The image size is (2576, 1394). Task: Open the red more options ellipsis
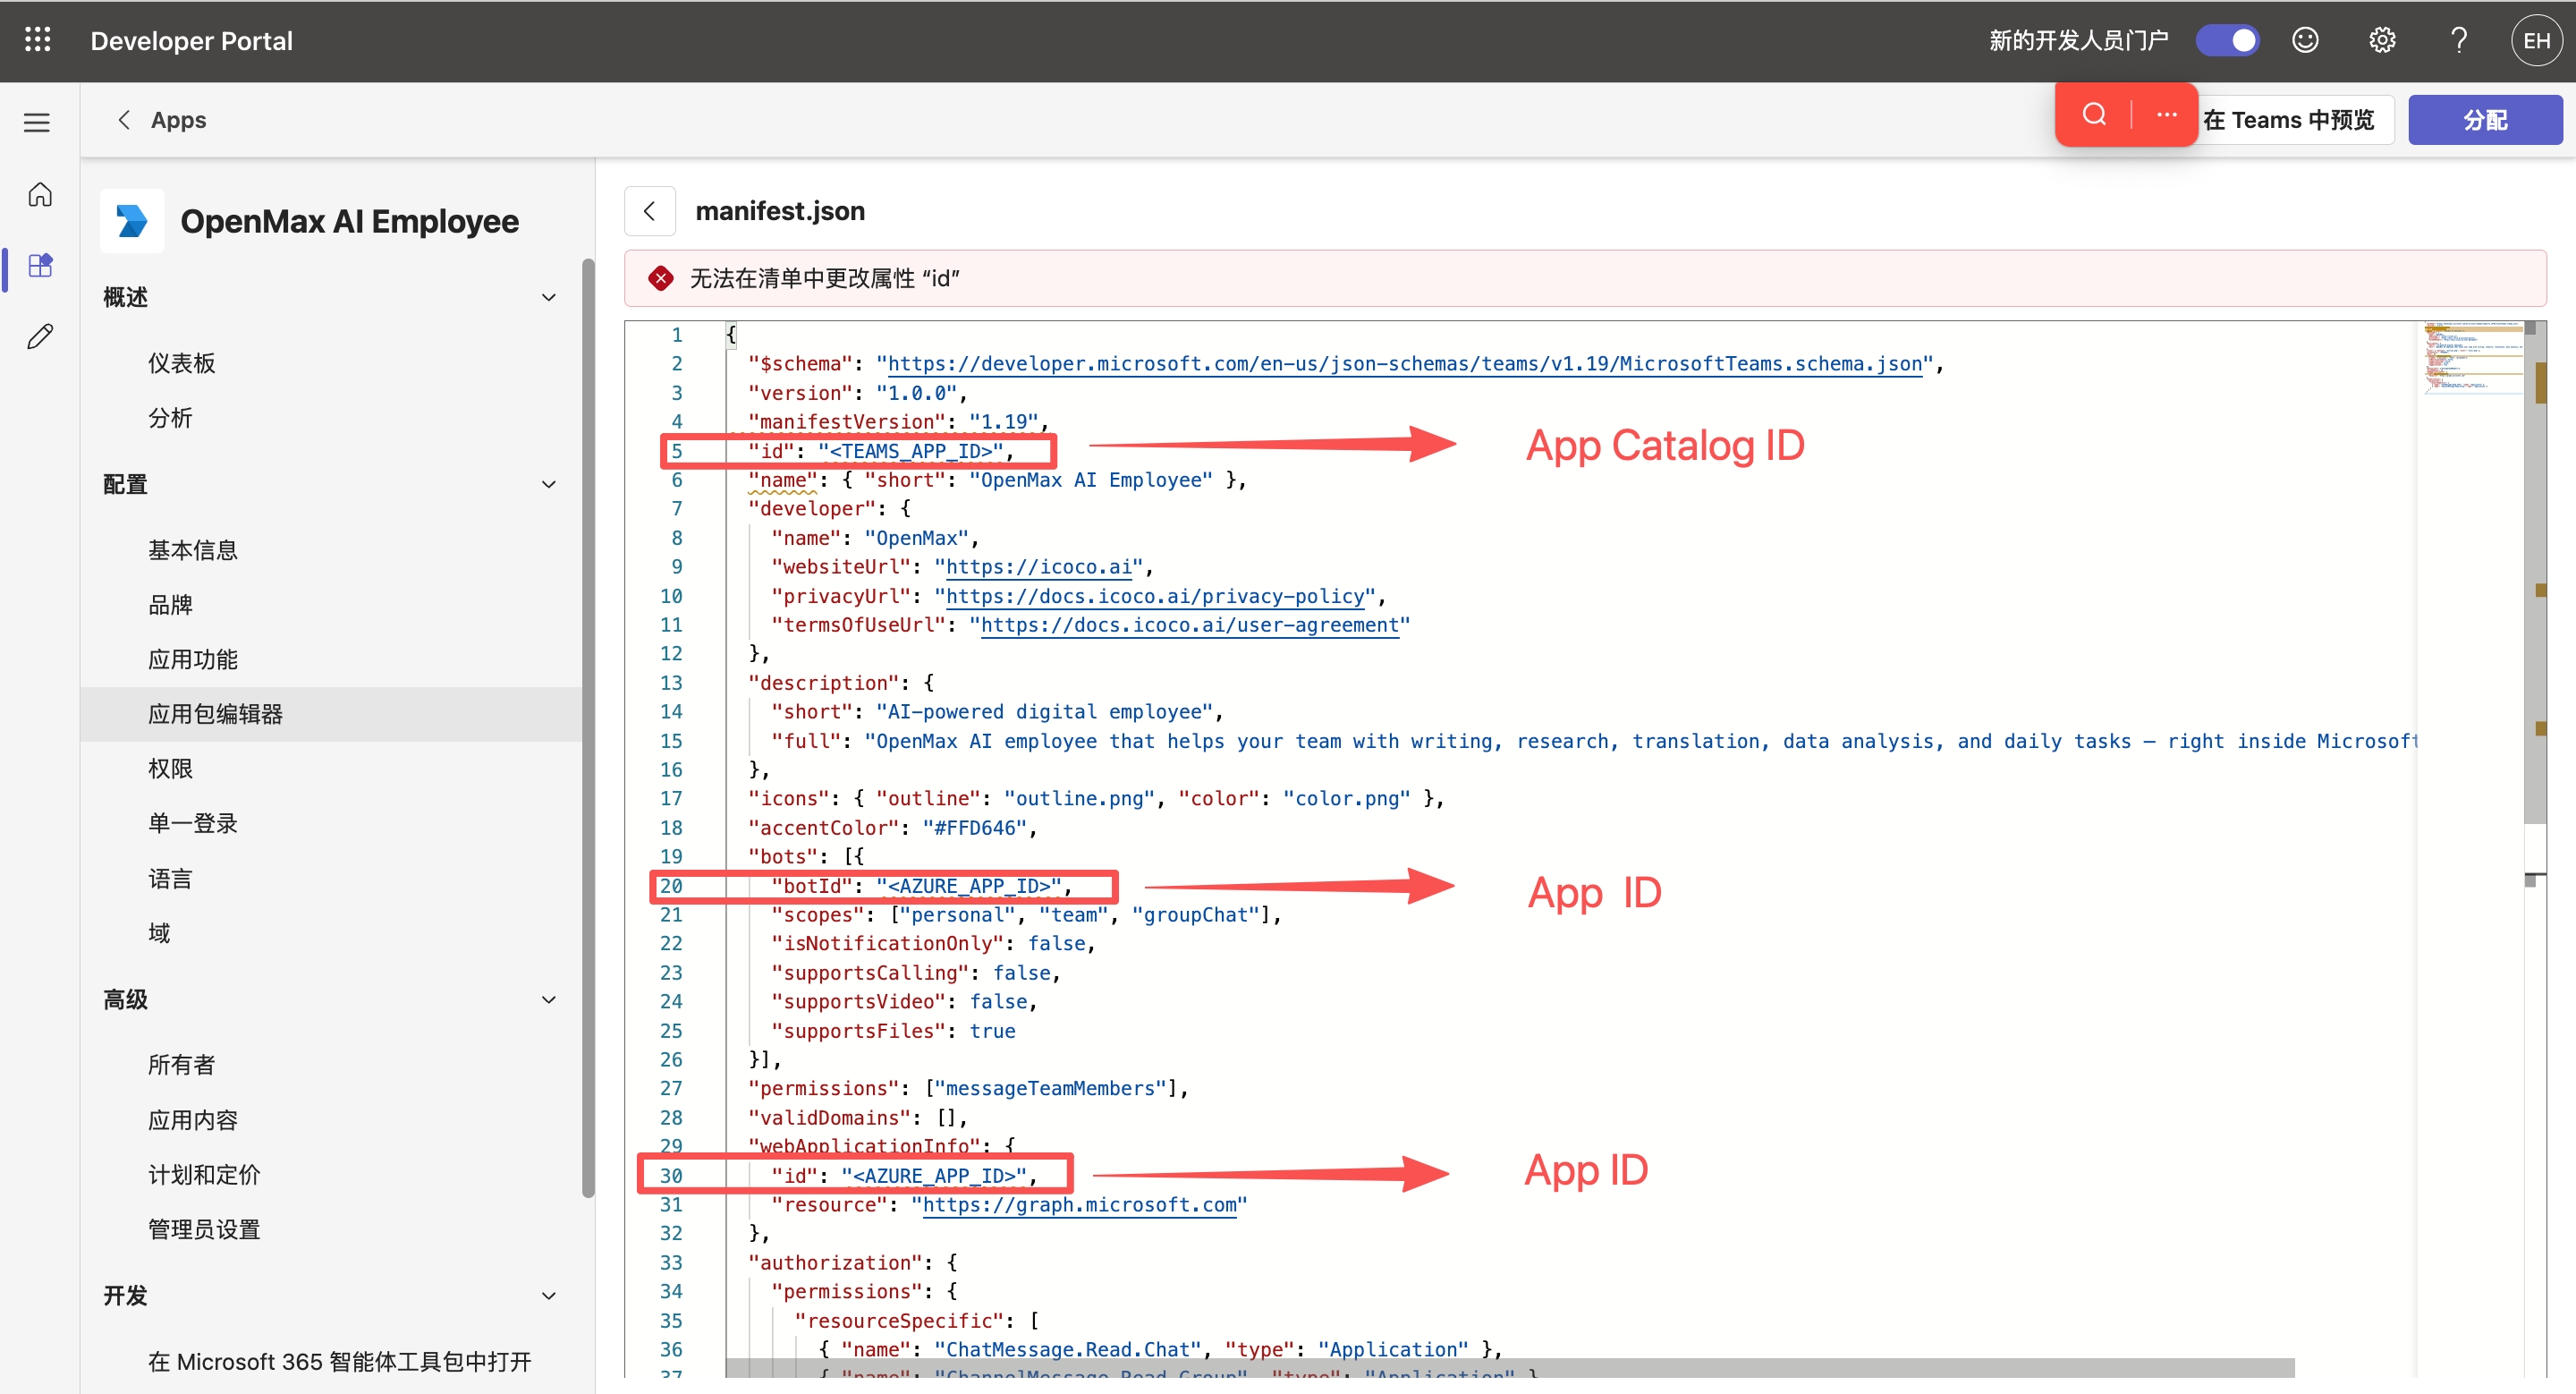pos(2166,114)
